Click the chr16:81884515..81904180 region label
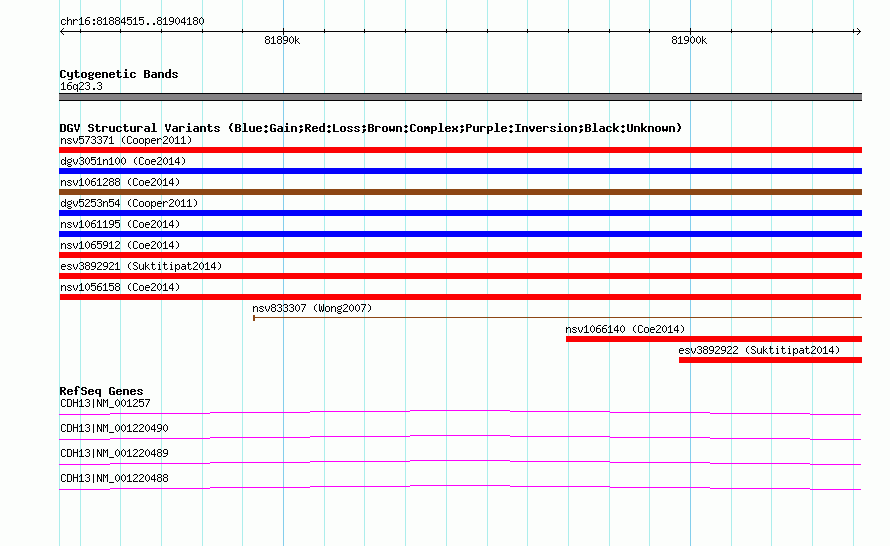Screen dimensions: 890x546 click(x=132, y=21)
